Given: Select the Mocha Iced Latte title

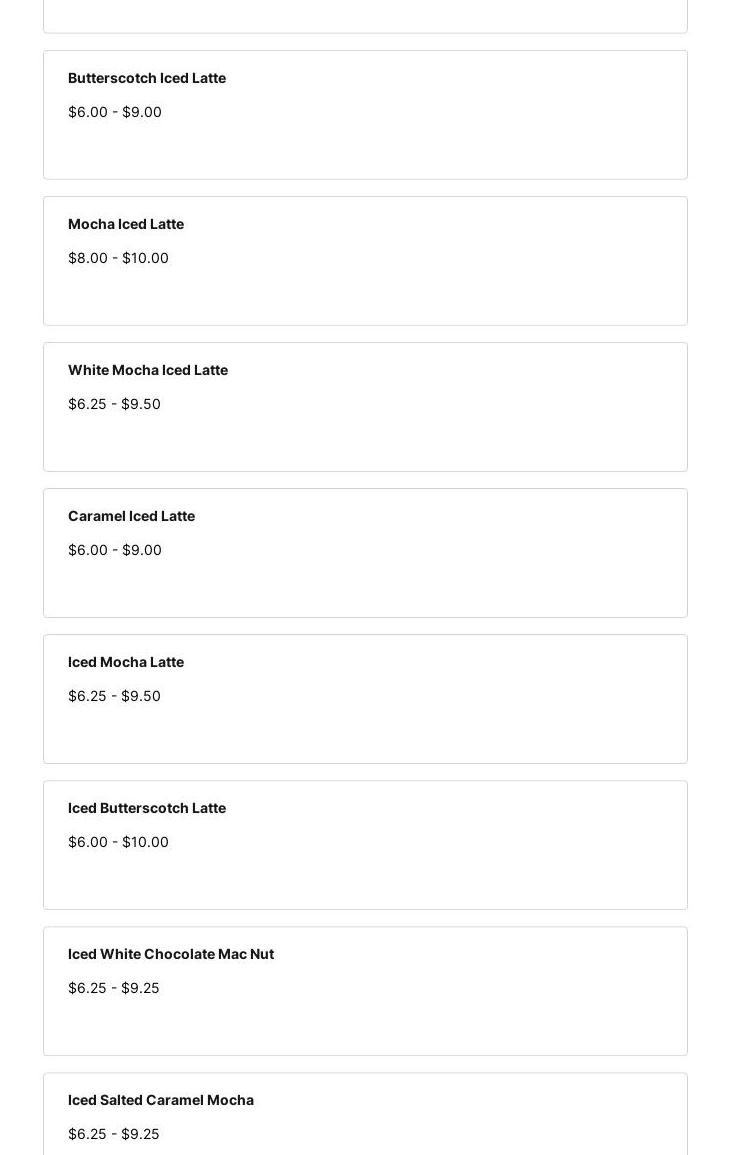Looking at the screenshot, I should coord(126,224).
